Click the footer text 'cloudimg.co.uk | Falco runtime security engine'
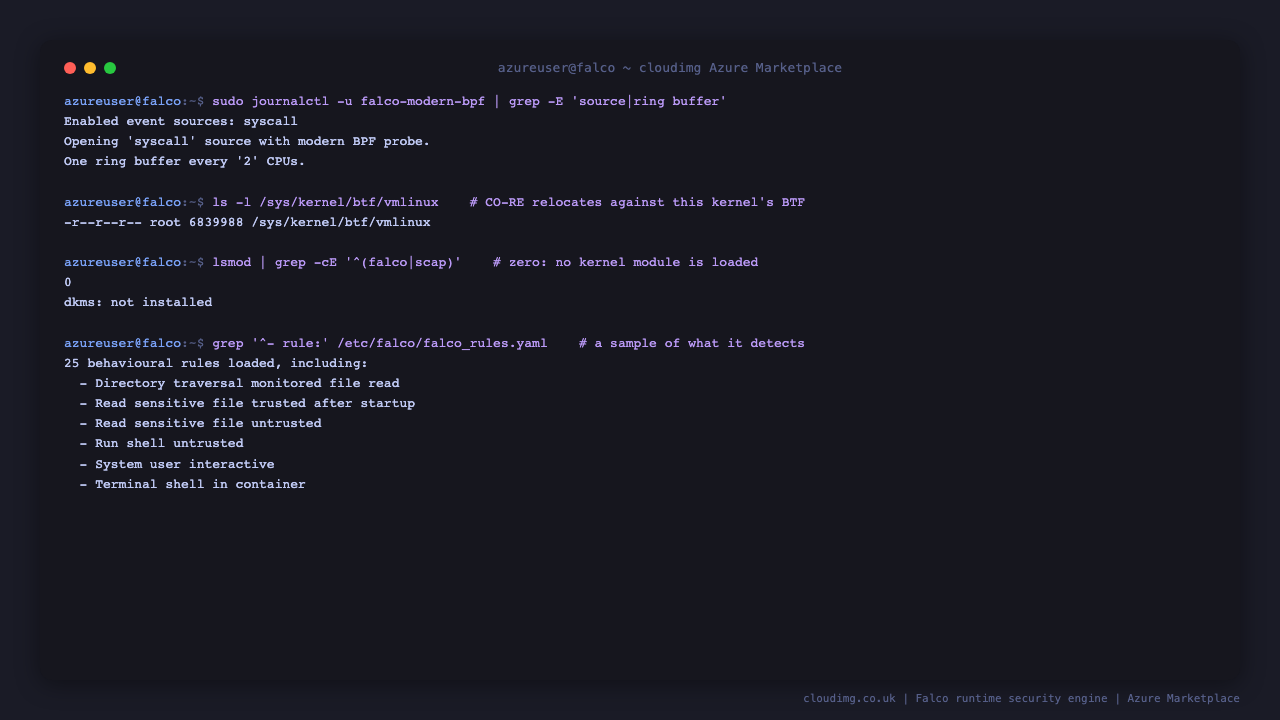 pyautogui.click(x=955, y=699)
